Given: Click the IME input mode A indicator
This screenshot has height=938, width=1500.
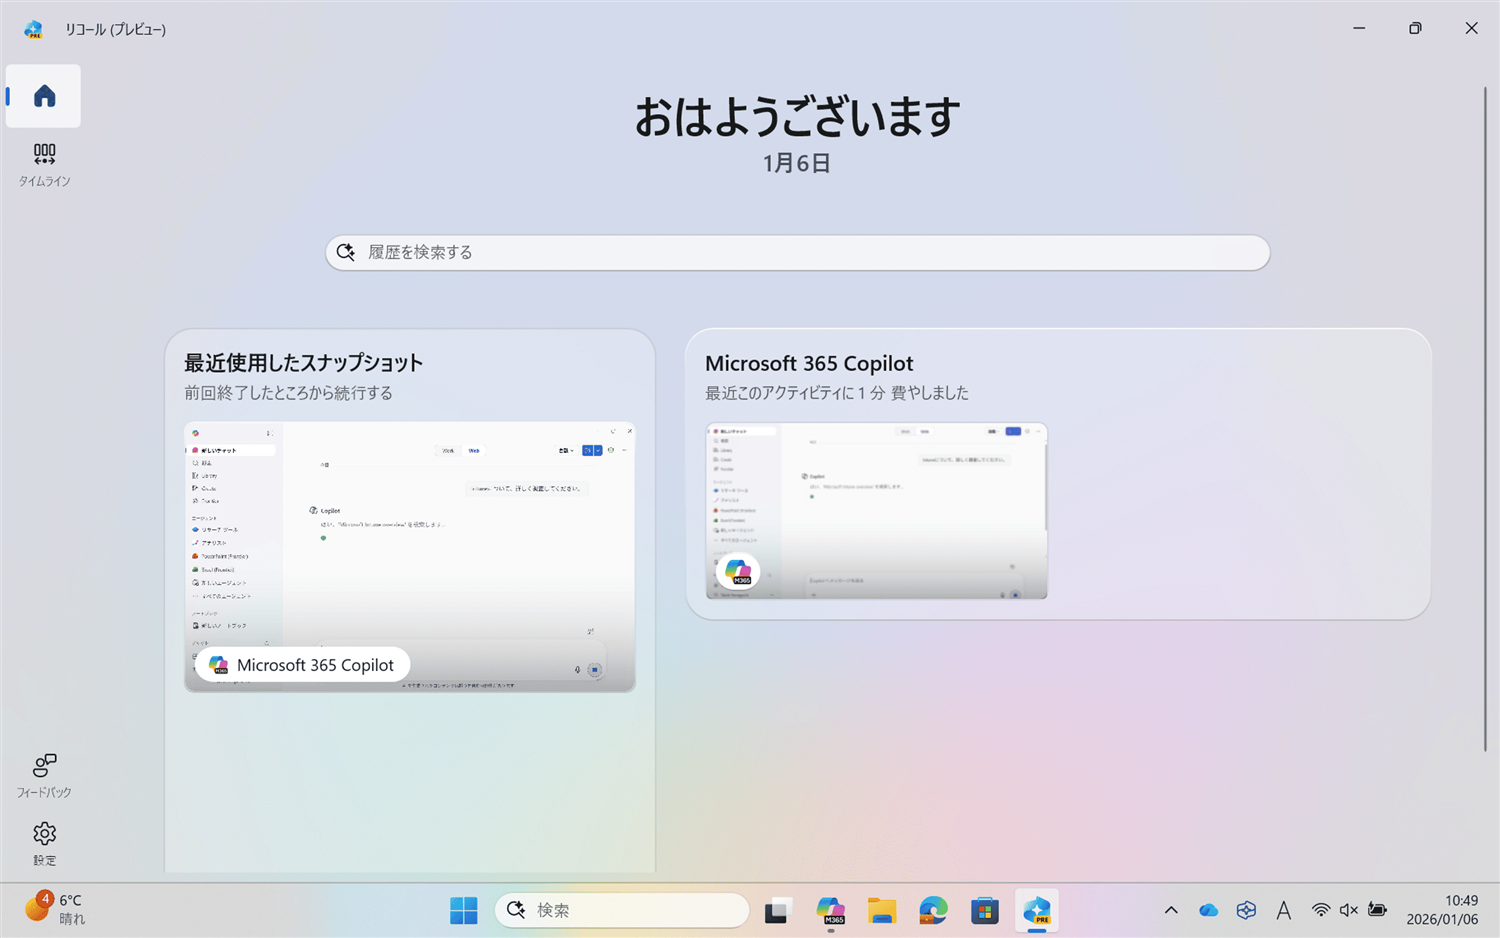Looking at the screenshot, I should pyautogui.click(x=1284, y=910).
